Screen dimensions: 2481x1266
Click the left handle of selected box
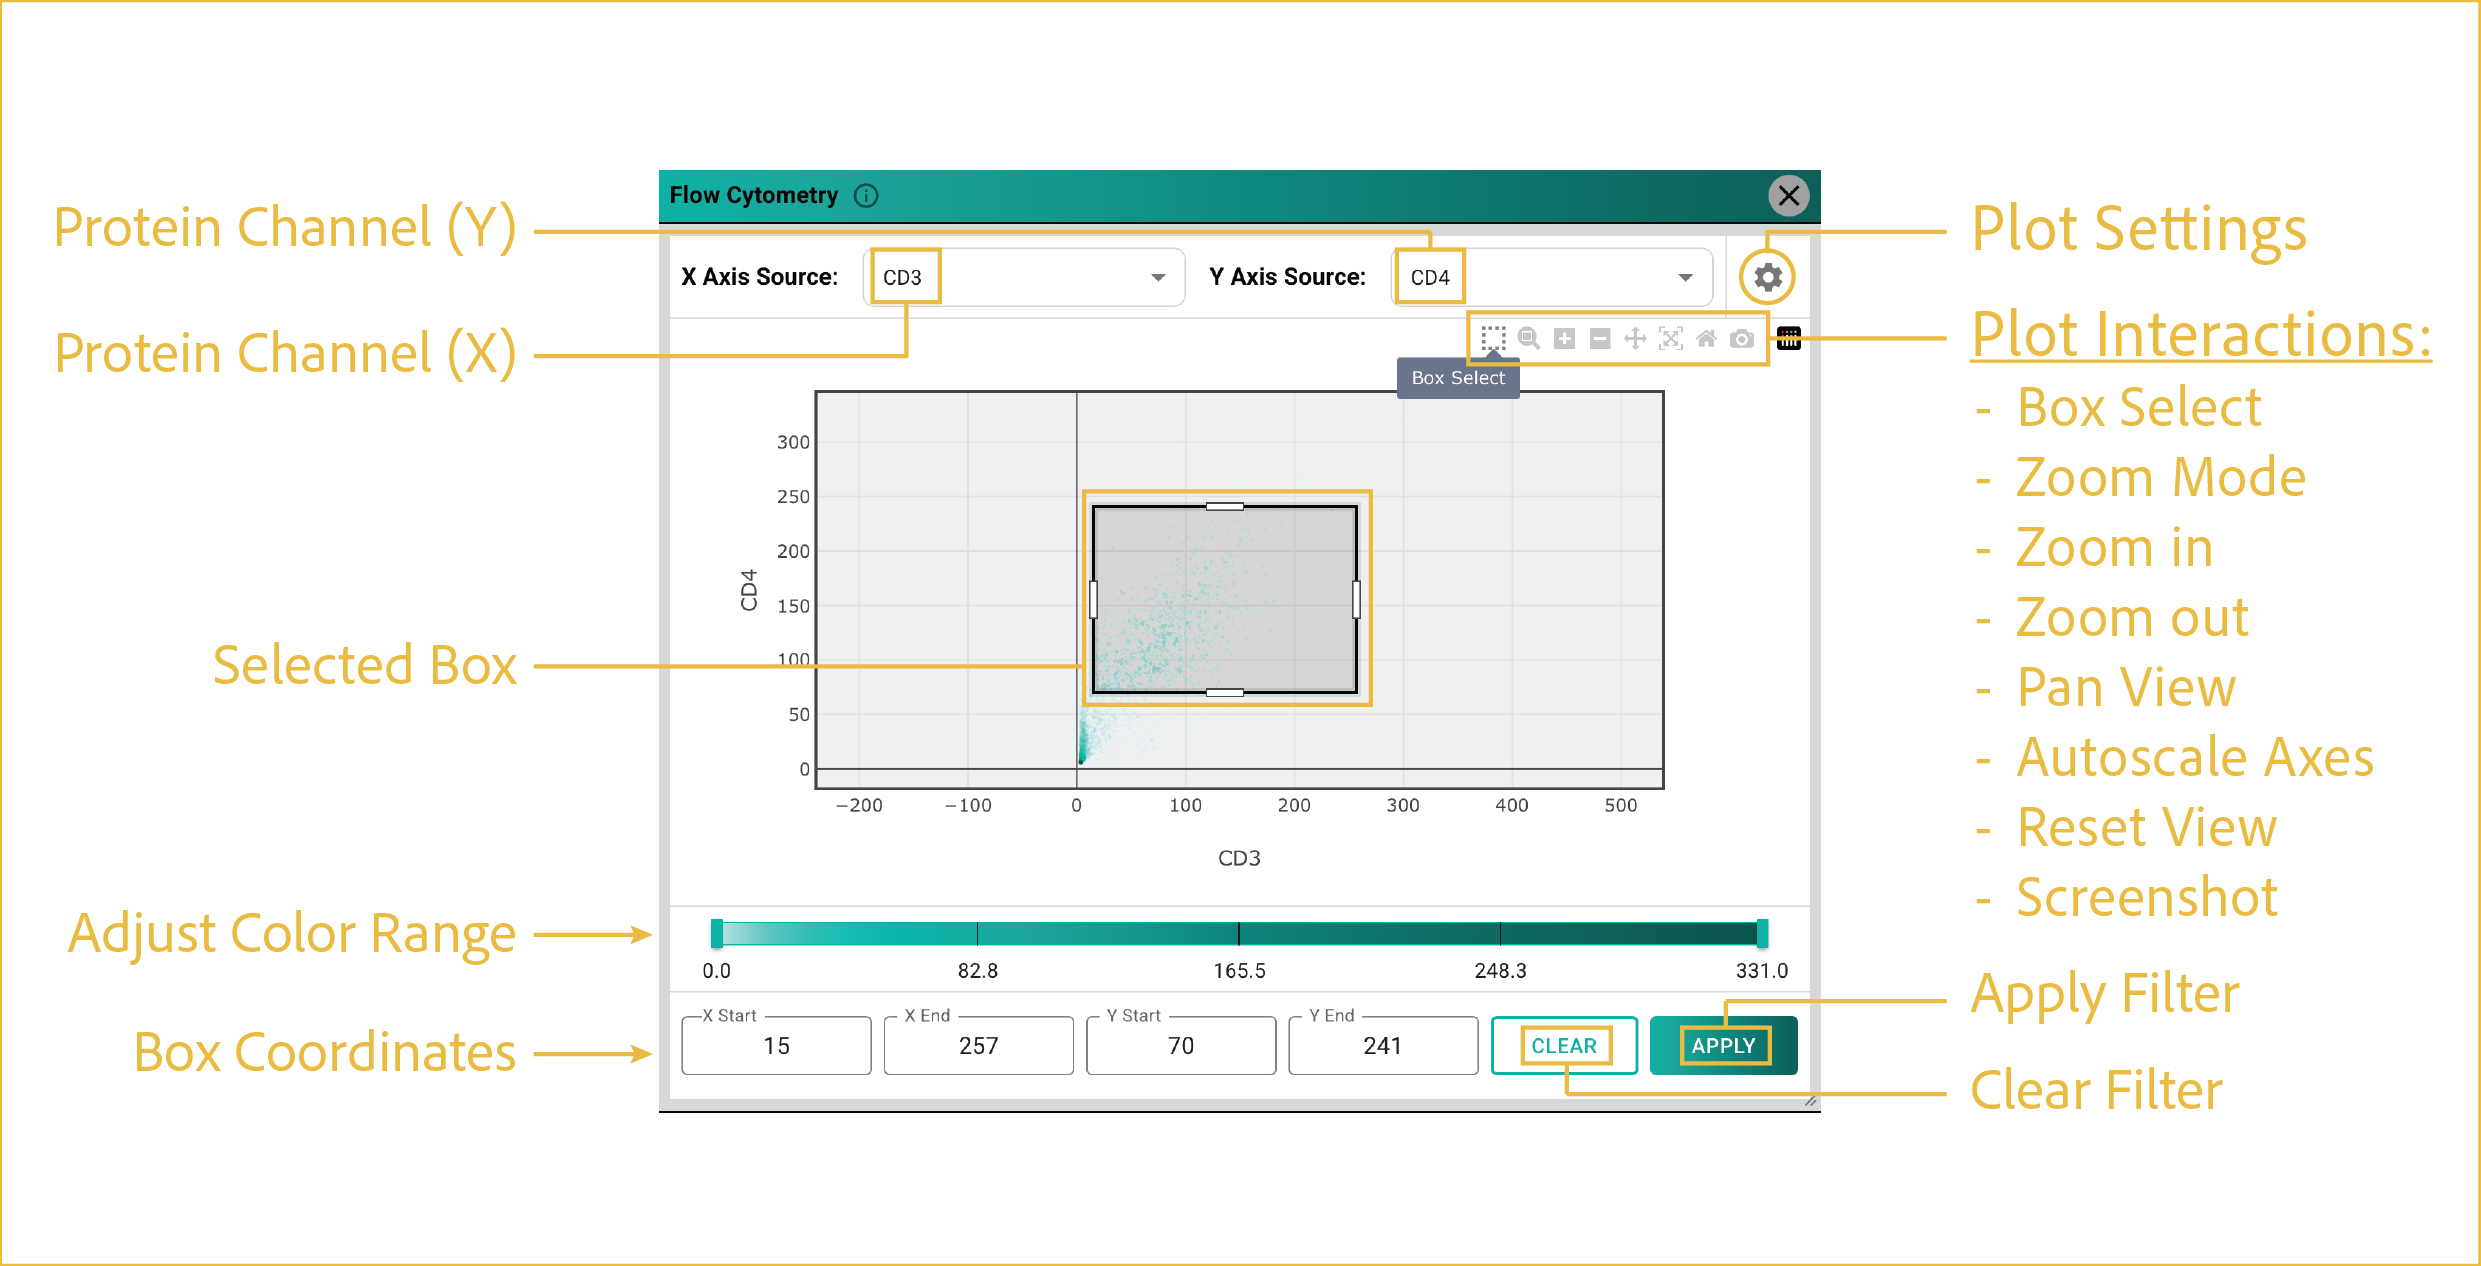(x=1093, y=600)
